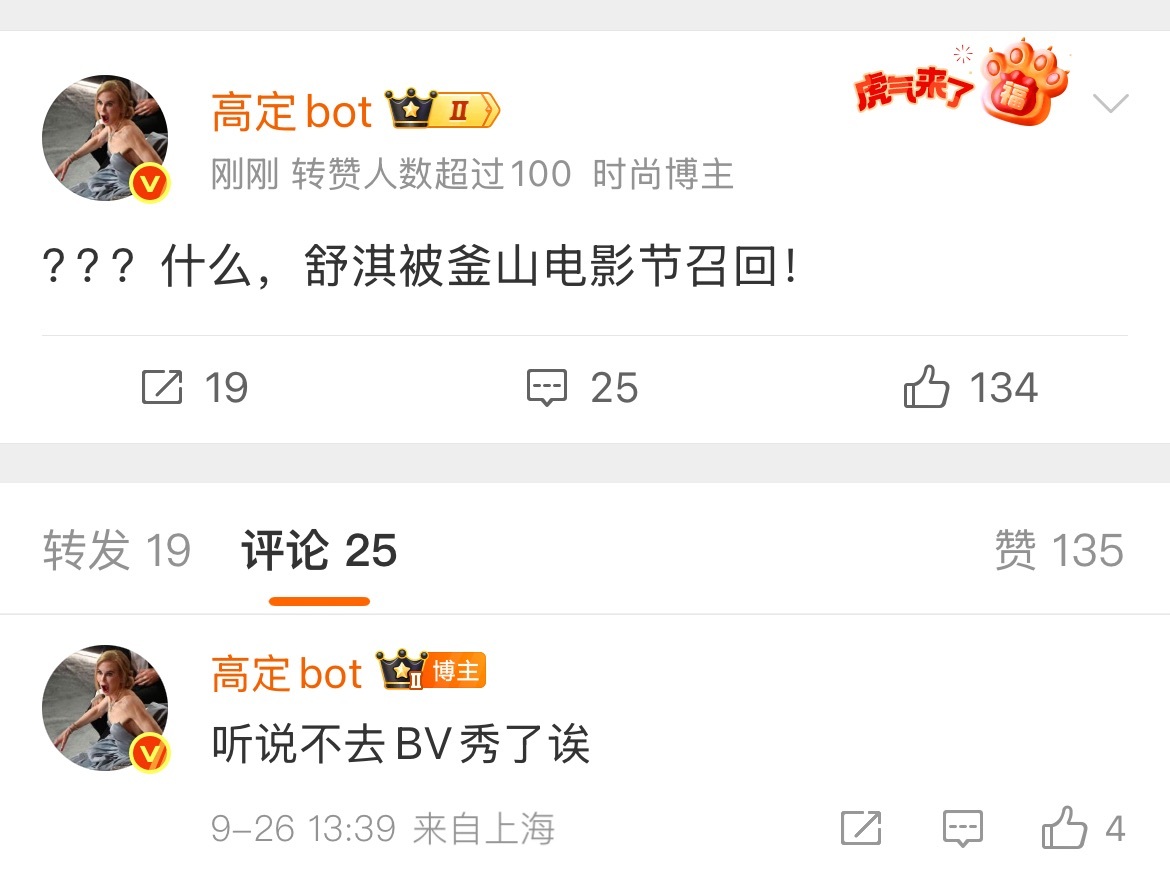Open comments via the post's comment icon
Screen dimensions: 1170x873
point(547,387)
